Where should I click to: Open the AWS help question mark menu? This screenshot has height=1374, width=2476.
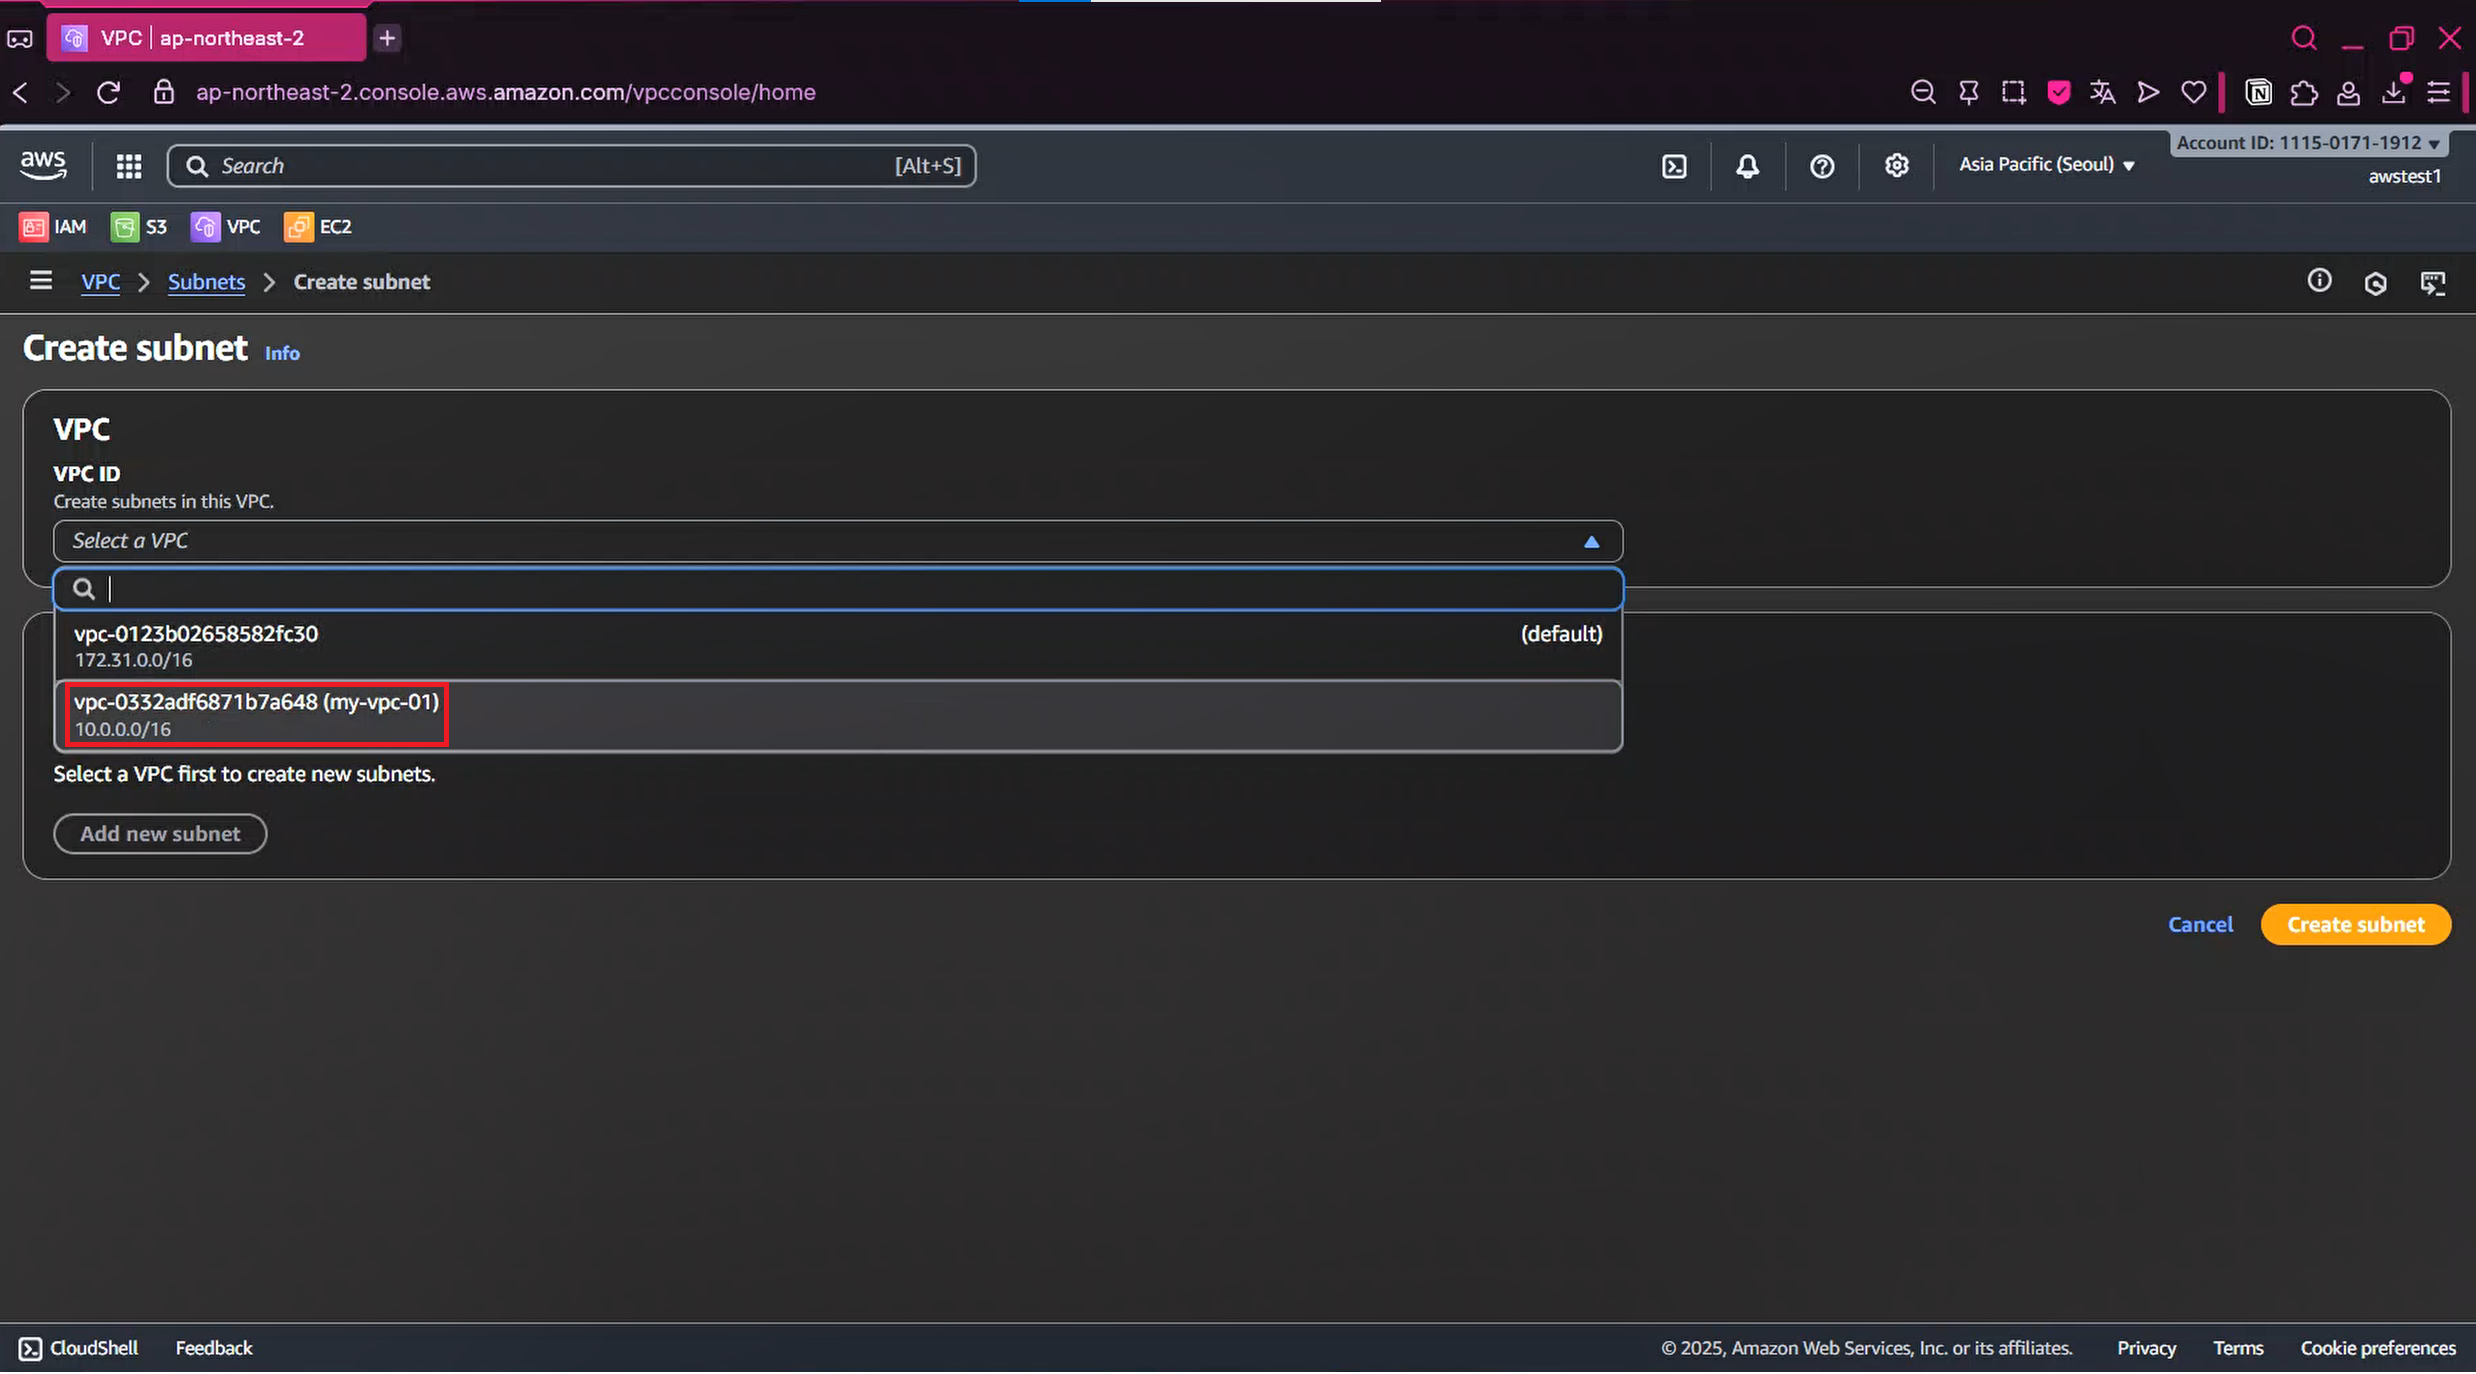pos(1822,166)
